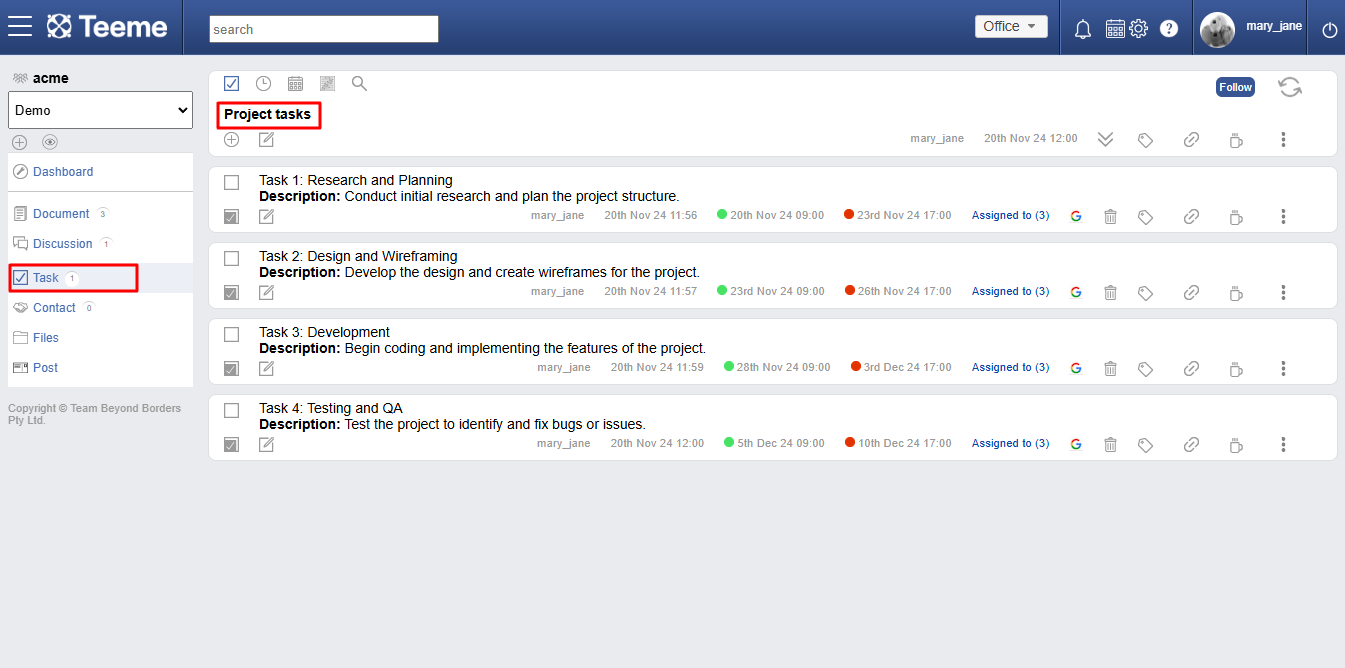Delete Task 2 with trash icon
1345x668 pixels.
(1110, 292)
